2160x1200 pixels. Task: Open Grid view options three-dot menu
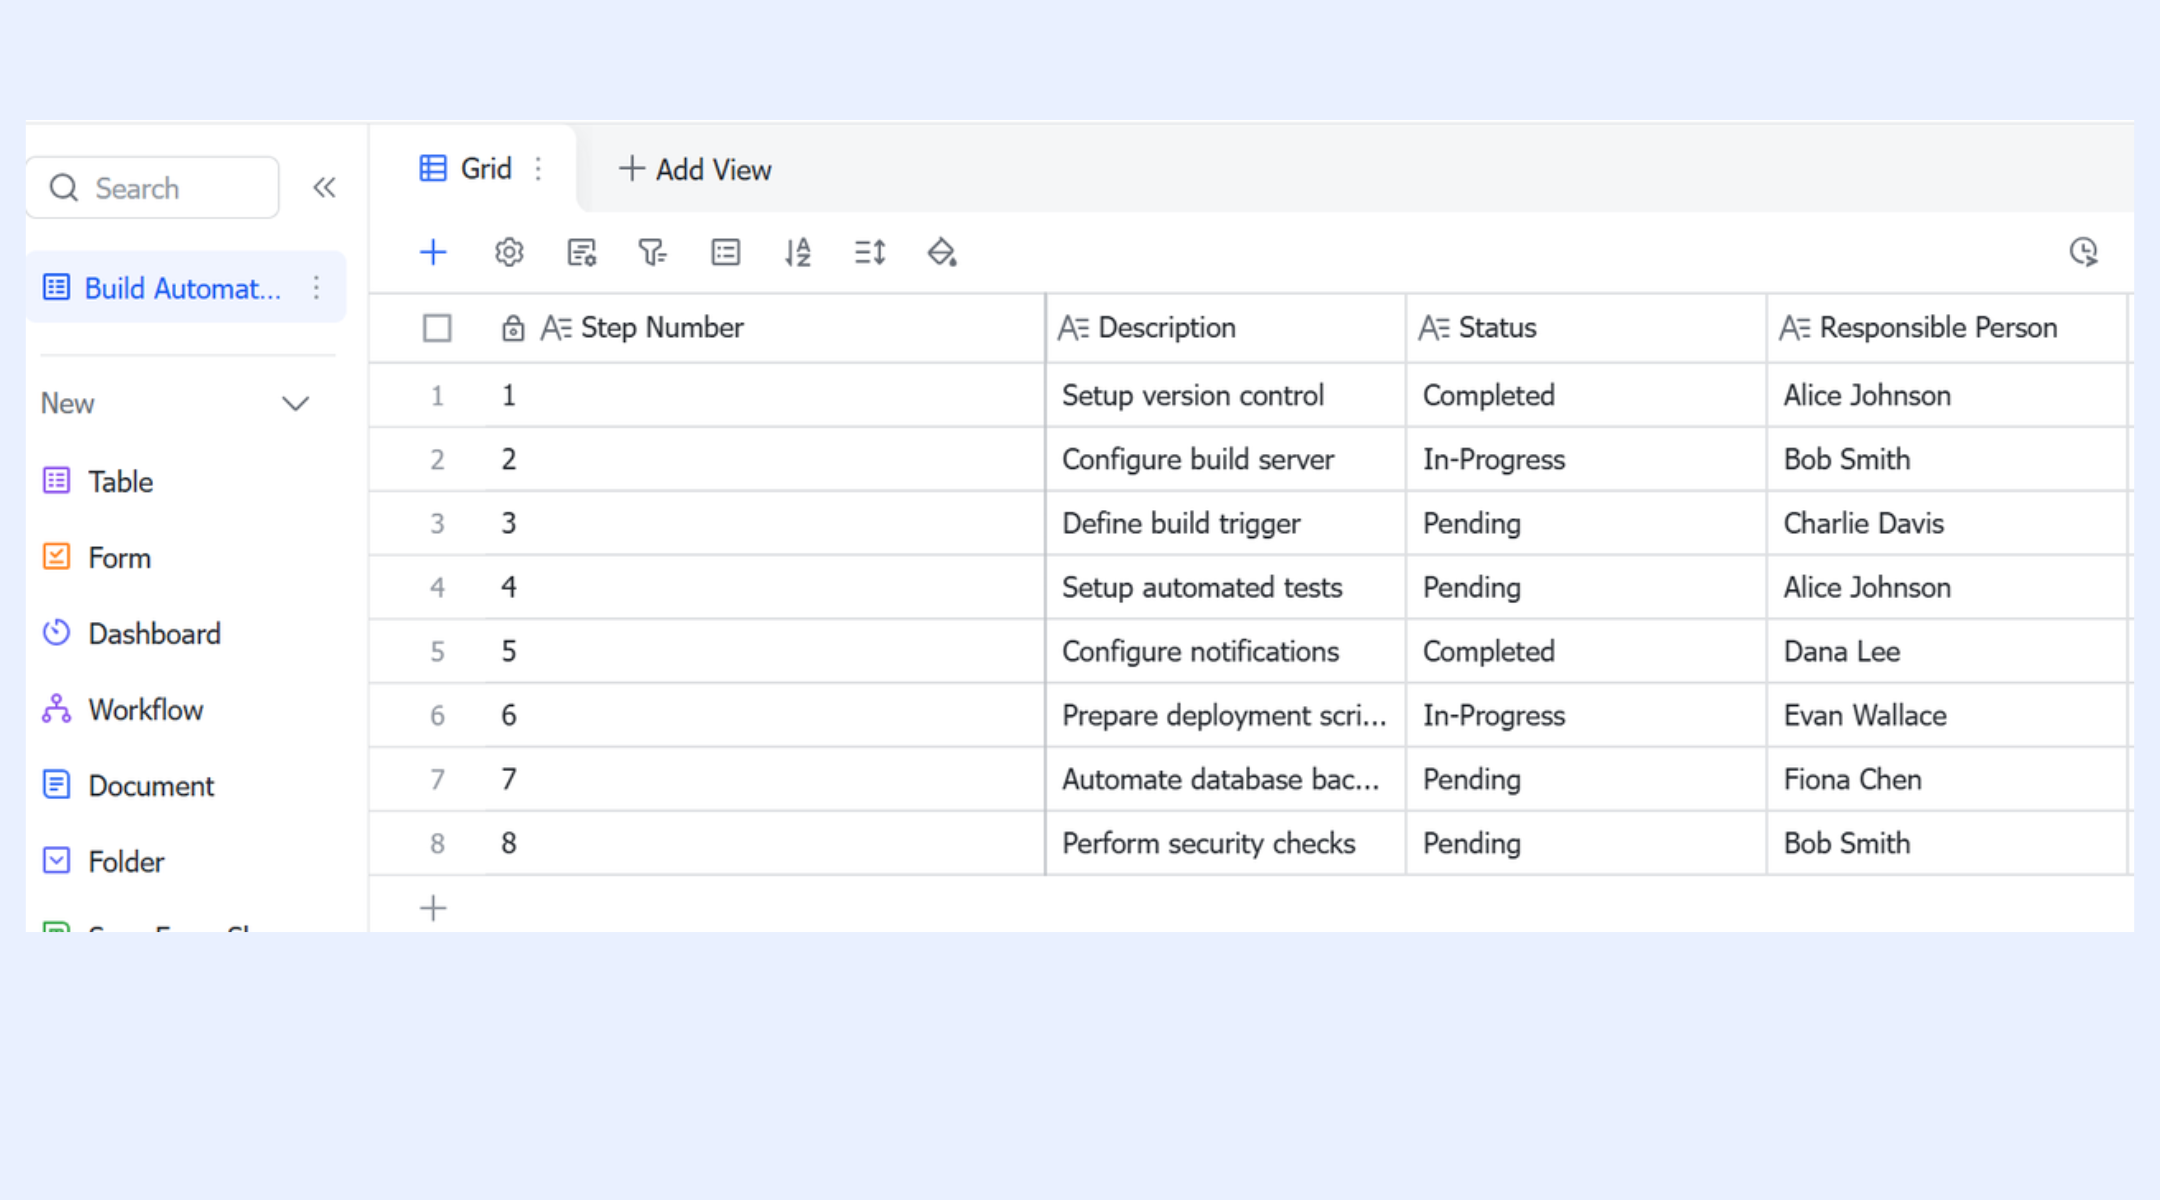538,169
